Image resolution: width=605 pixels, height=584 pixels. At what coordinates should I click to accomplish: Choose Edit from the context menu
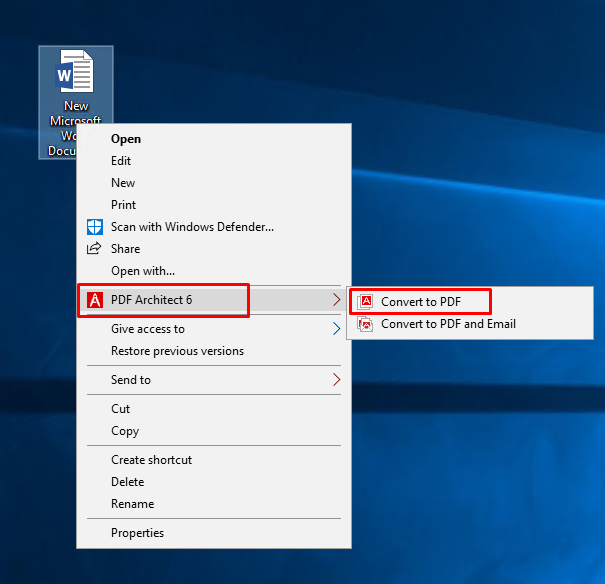(214, 160)
